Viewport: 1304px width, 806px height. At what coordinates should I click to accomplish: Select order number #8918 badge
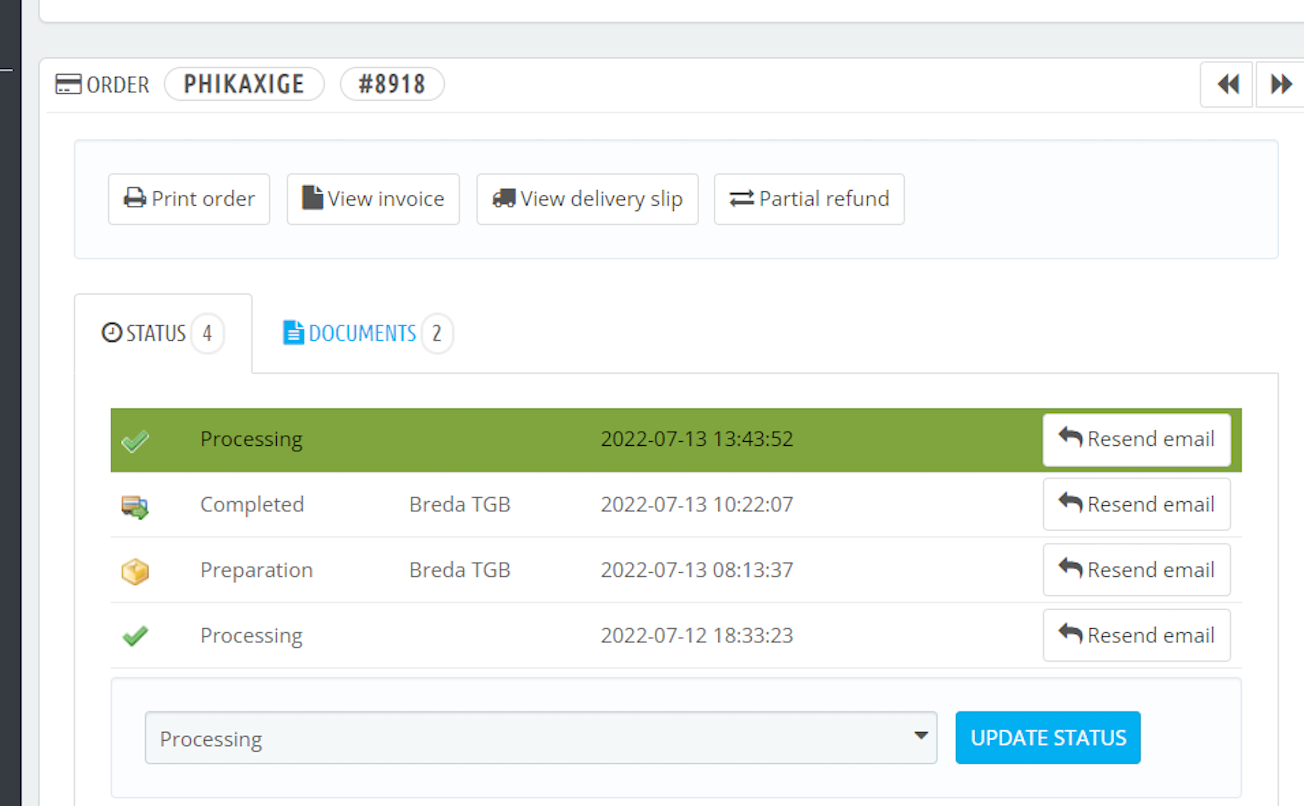tap(392, 84)
